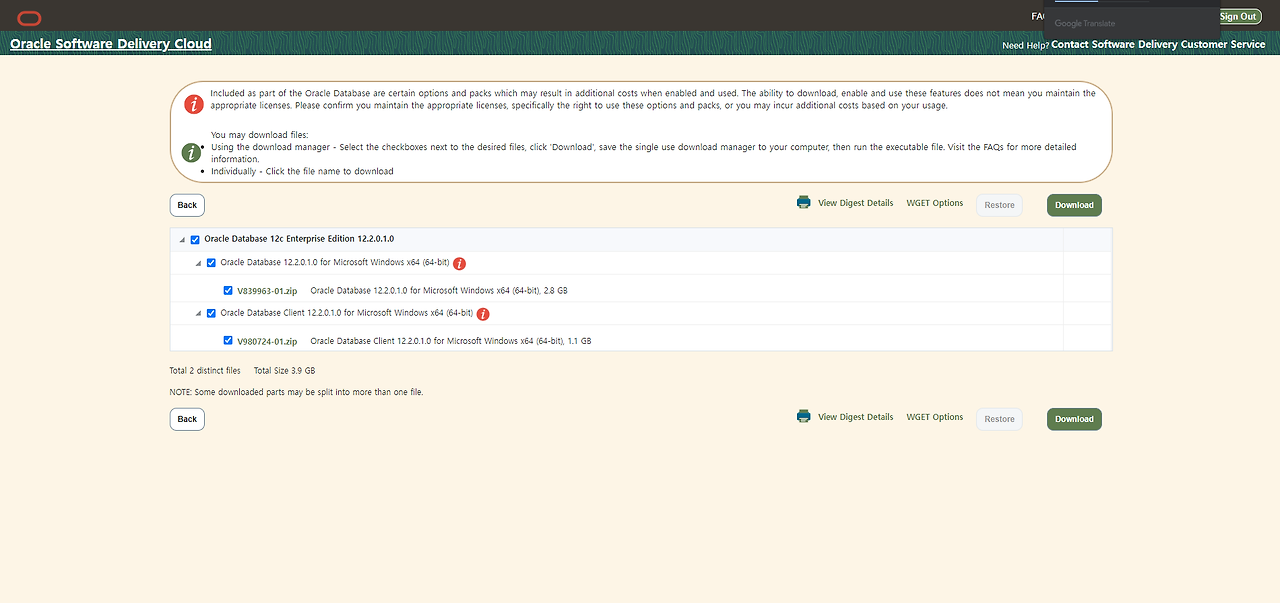Click the printer icon beside the bottom View Digest Details
The height and width of the screenshot is (603, 1280).
(804, 416)
